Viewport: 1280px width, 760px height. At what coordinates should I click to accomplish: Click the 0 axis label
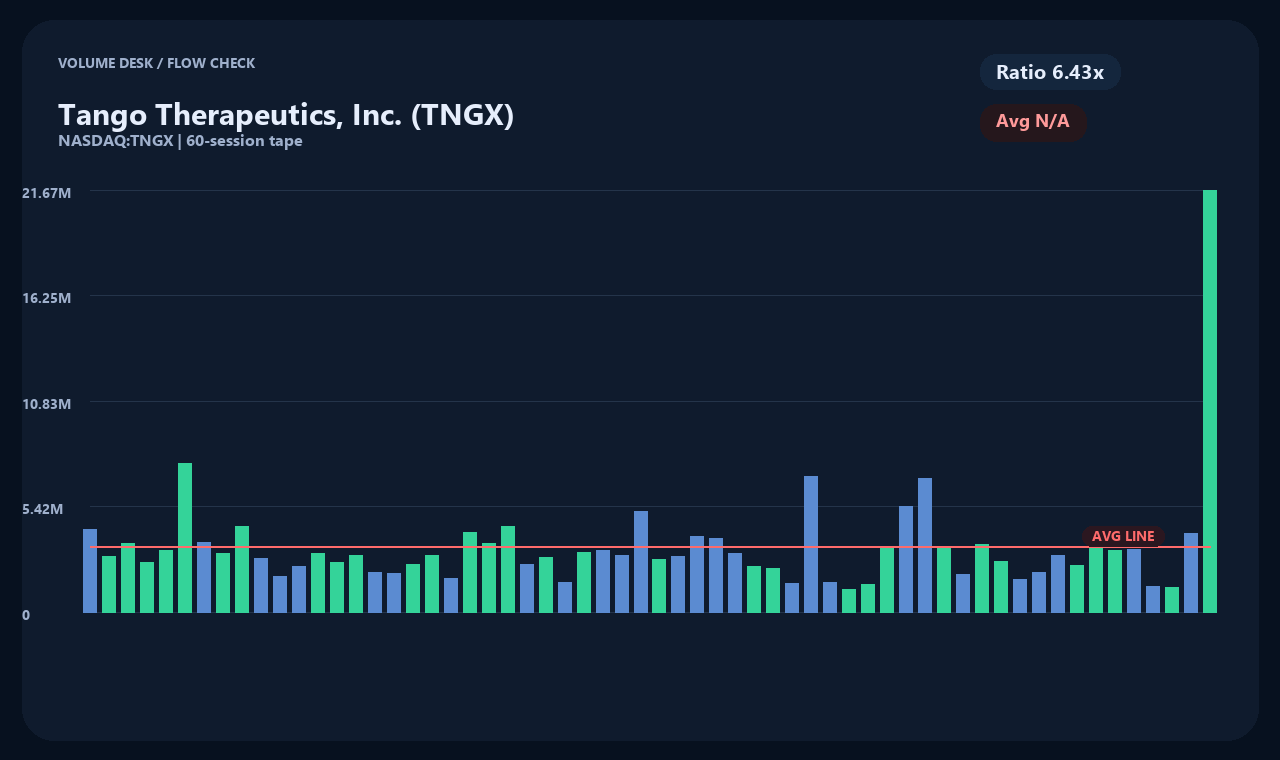pyautogui.click(x=26, y=615)
